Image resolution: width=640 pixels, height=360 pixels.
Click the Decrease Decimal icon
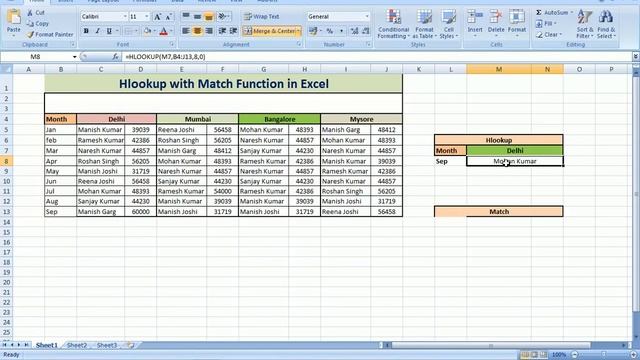[x=366, y=31]
